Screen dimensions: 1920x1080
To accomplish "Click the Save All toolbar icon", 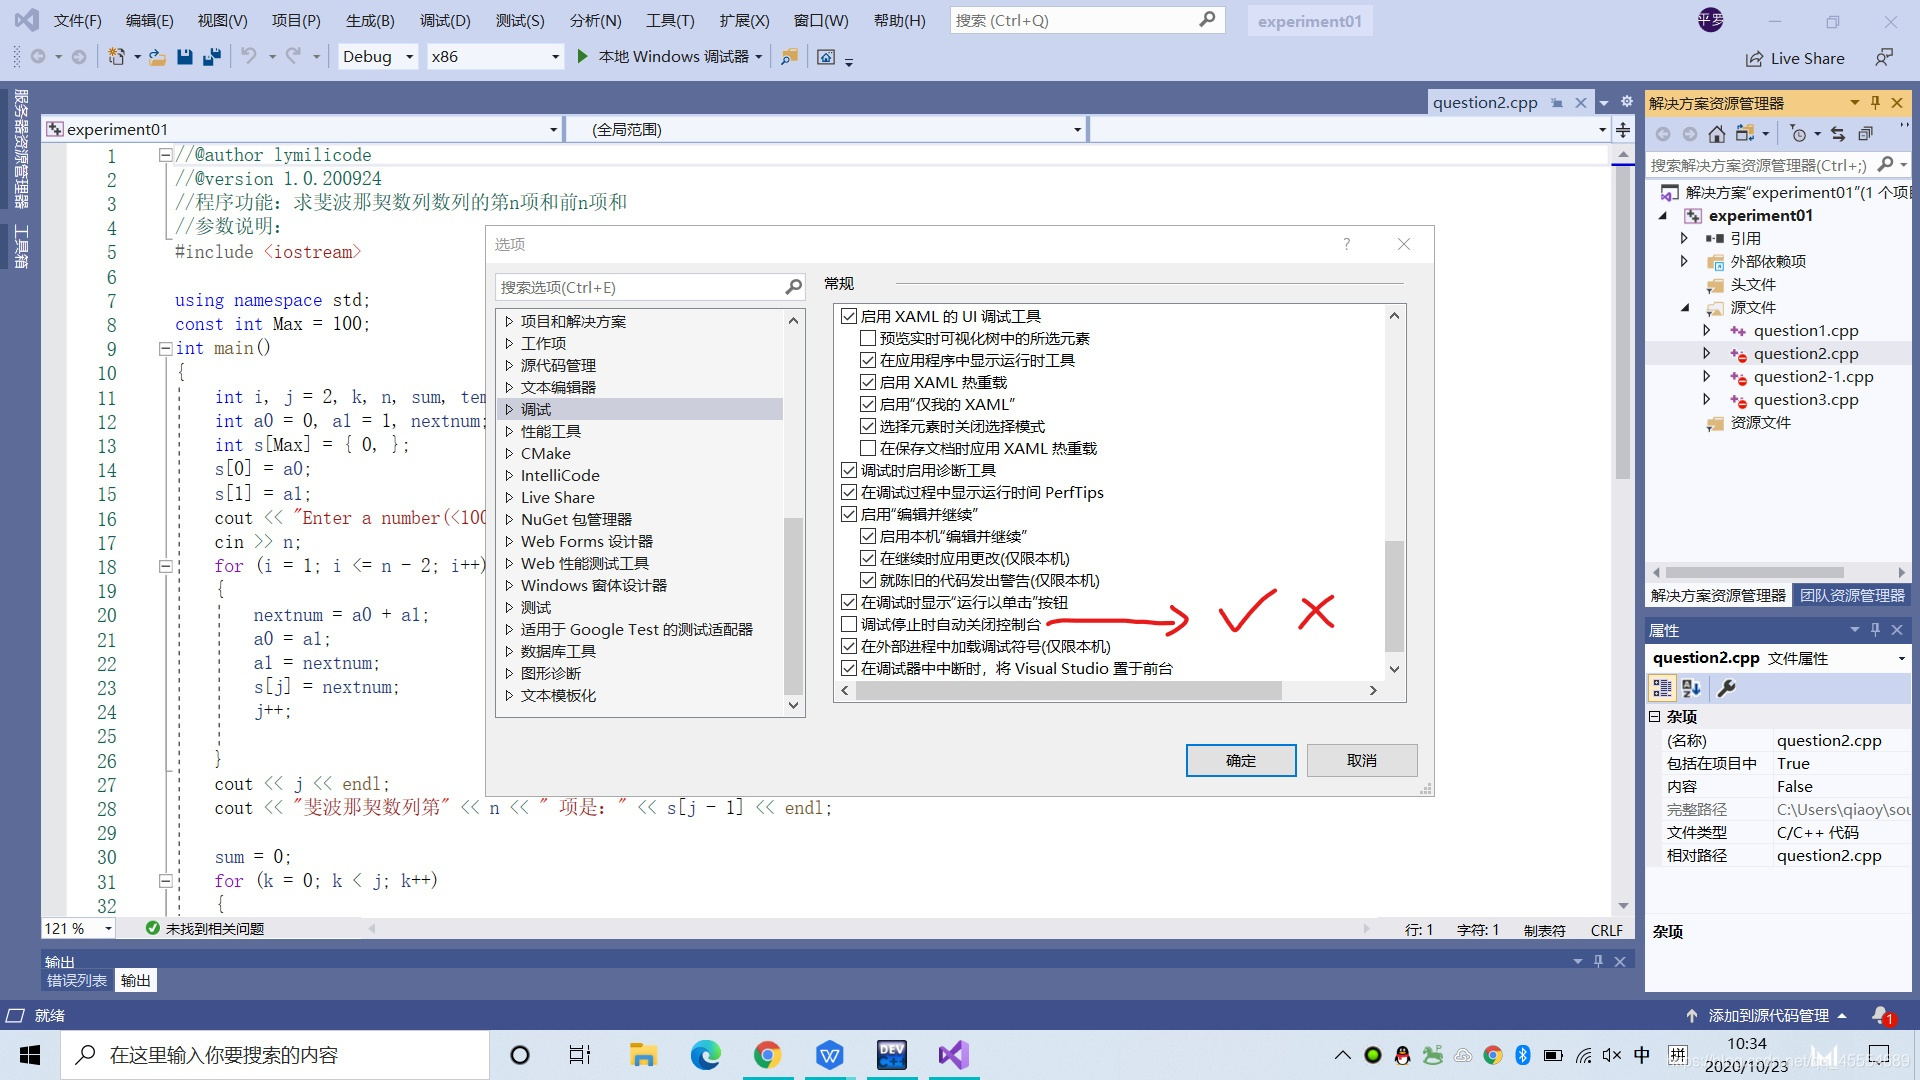I will pos(211,57).
